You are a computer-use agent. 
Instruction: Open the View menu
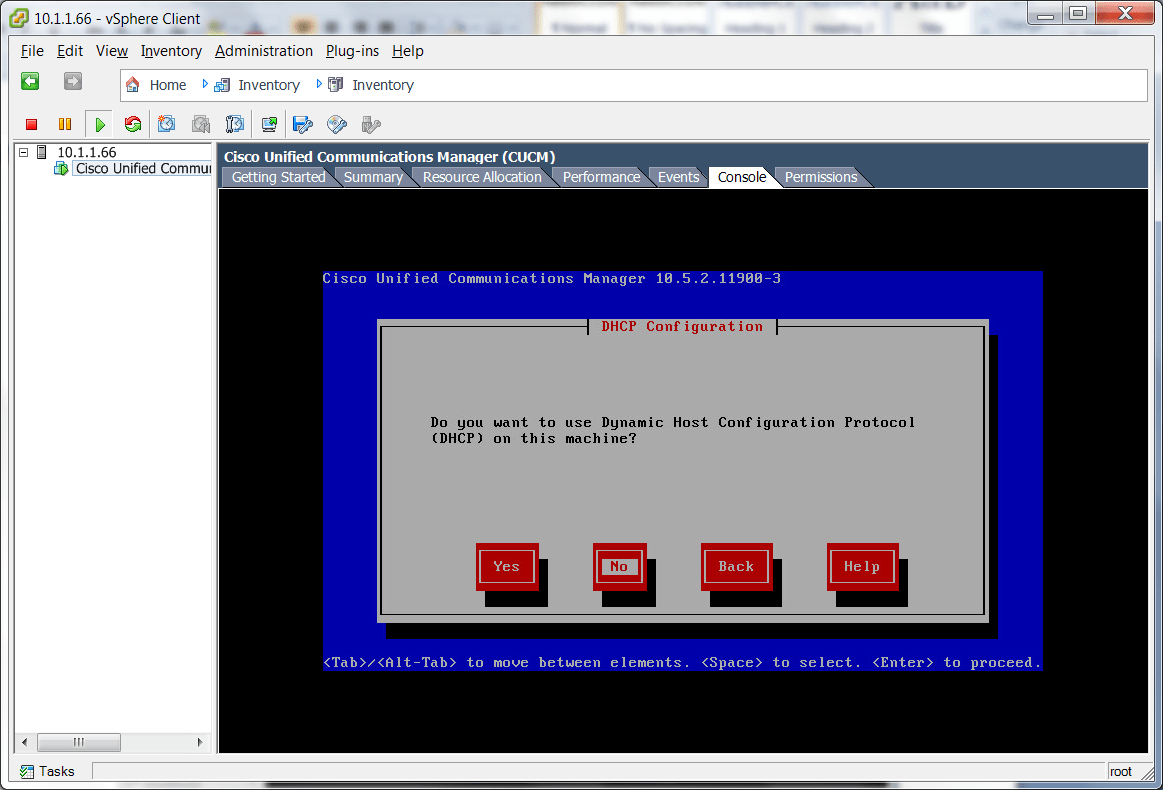point(111,51)
